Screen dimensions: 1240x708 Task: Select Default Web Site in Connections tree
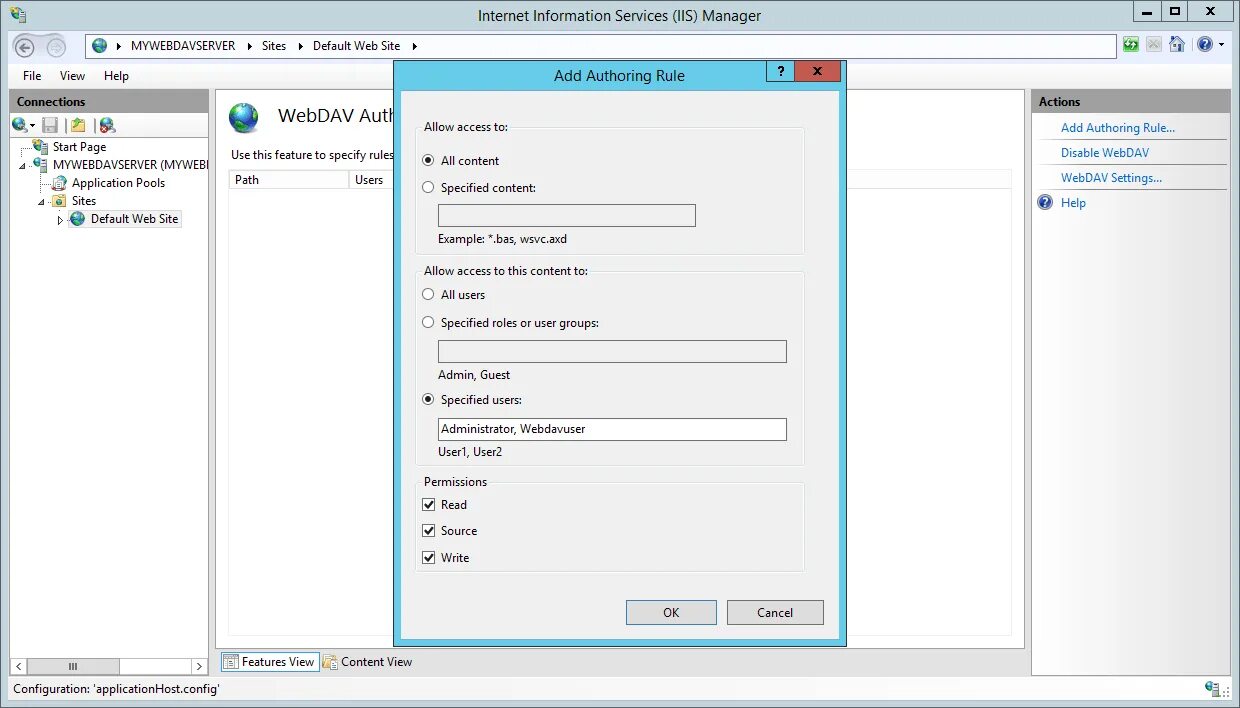[x=134, y=219]
